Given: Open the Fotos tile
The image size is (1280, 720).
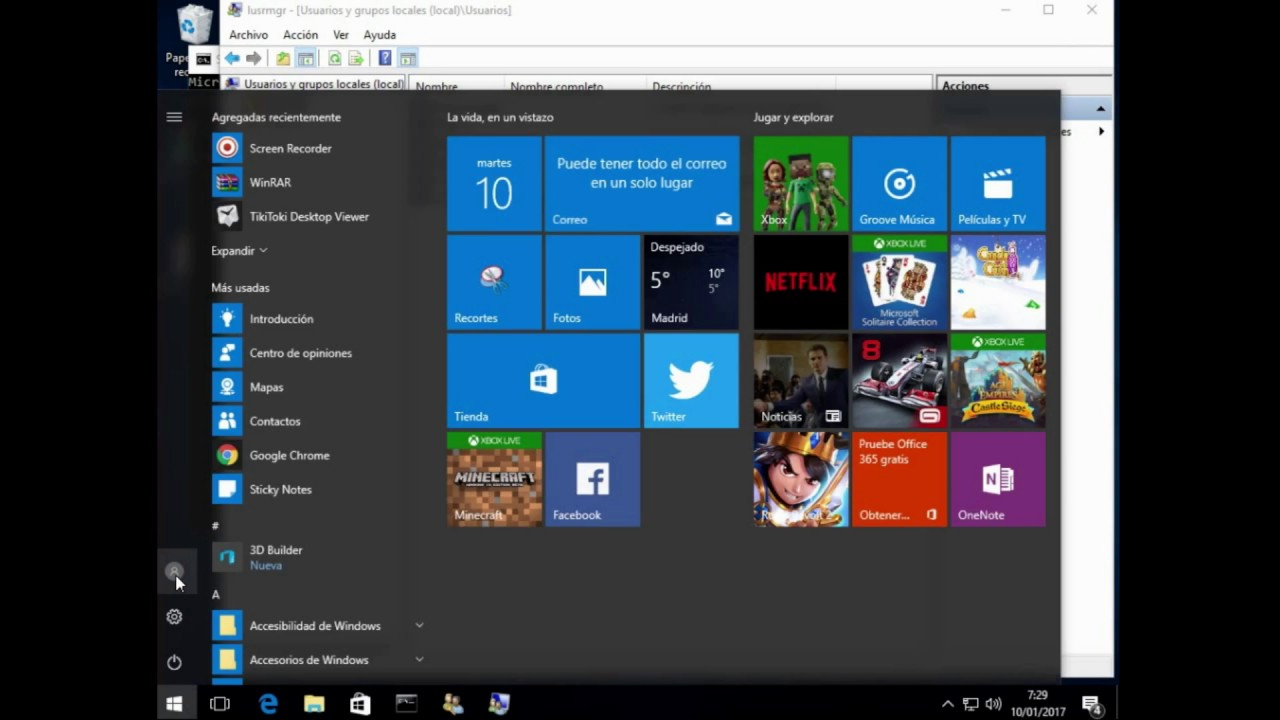Looking at the screenshot, I should 592,282.
